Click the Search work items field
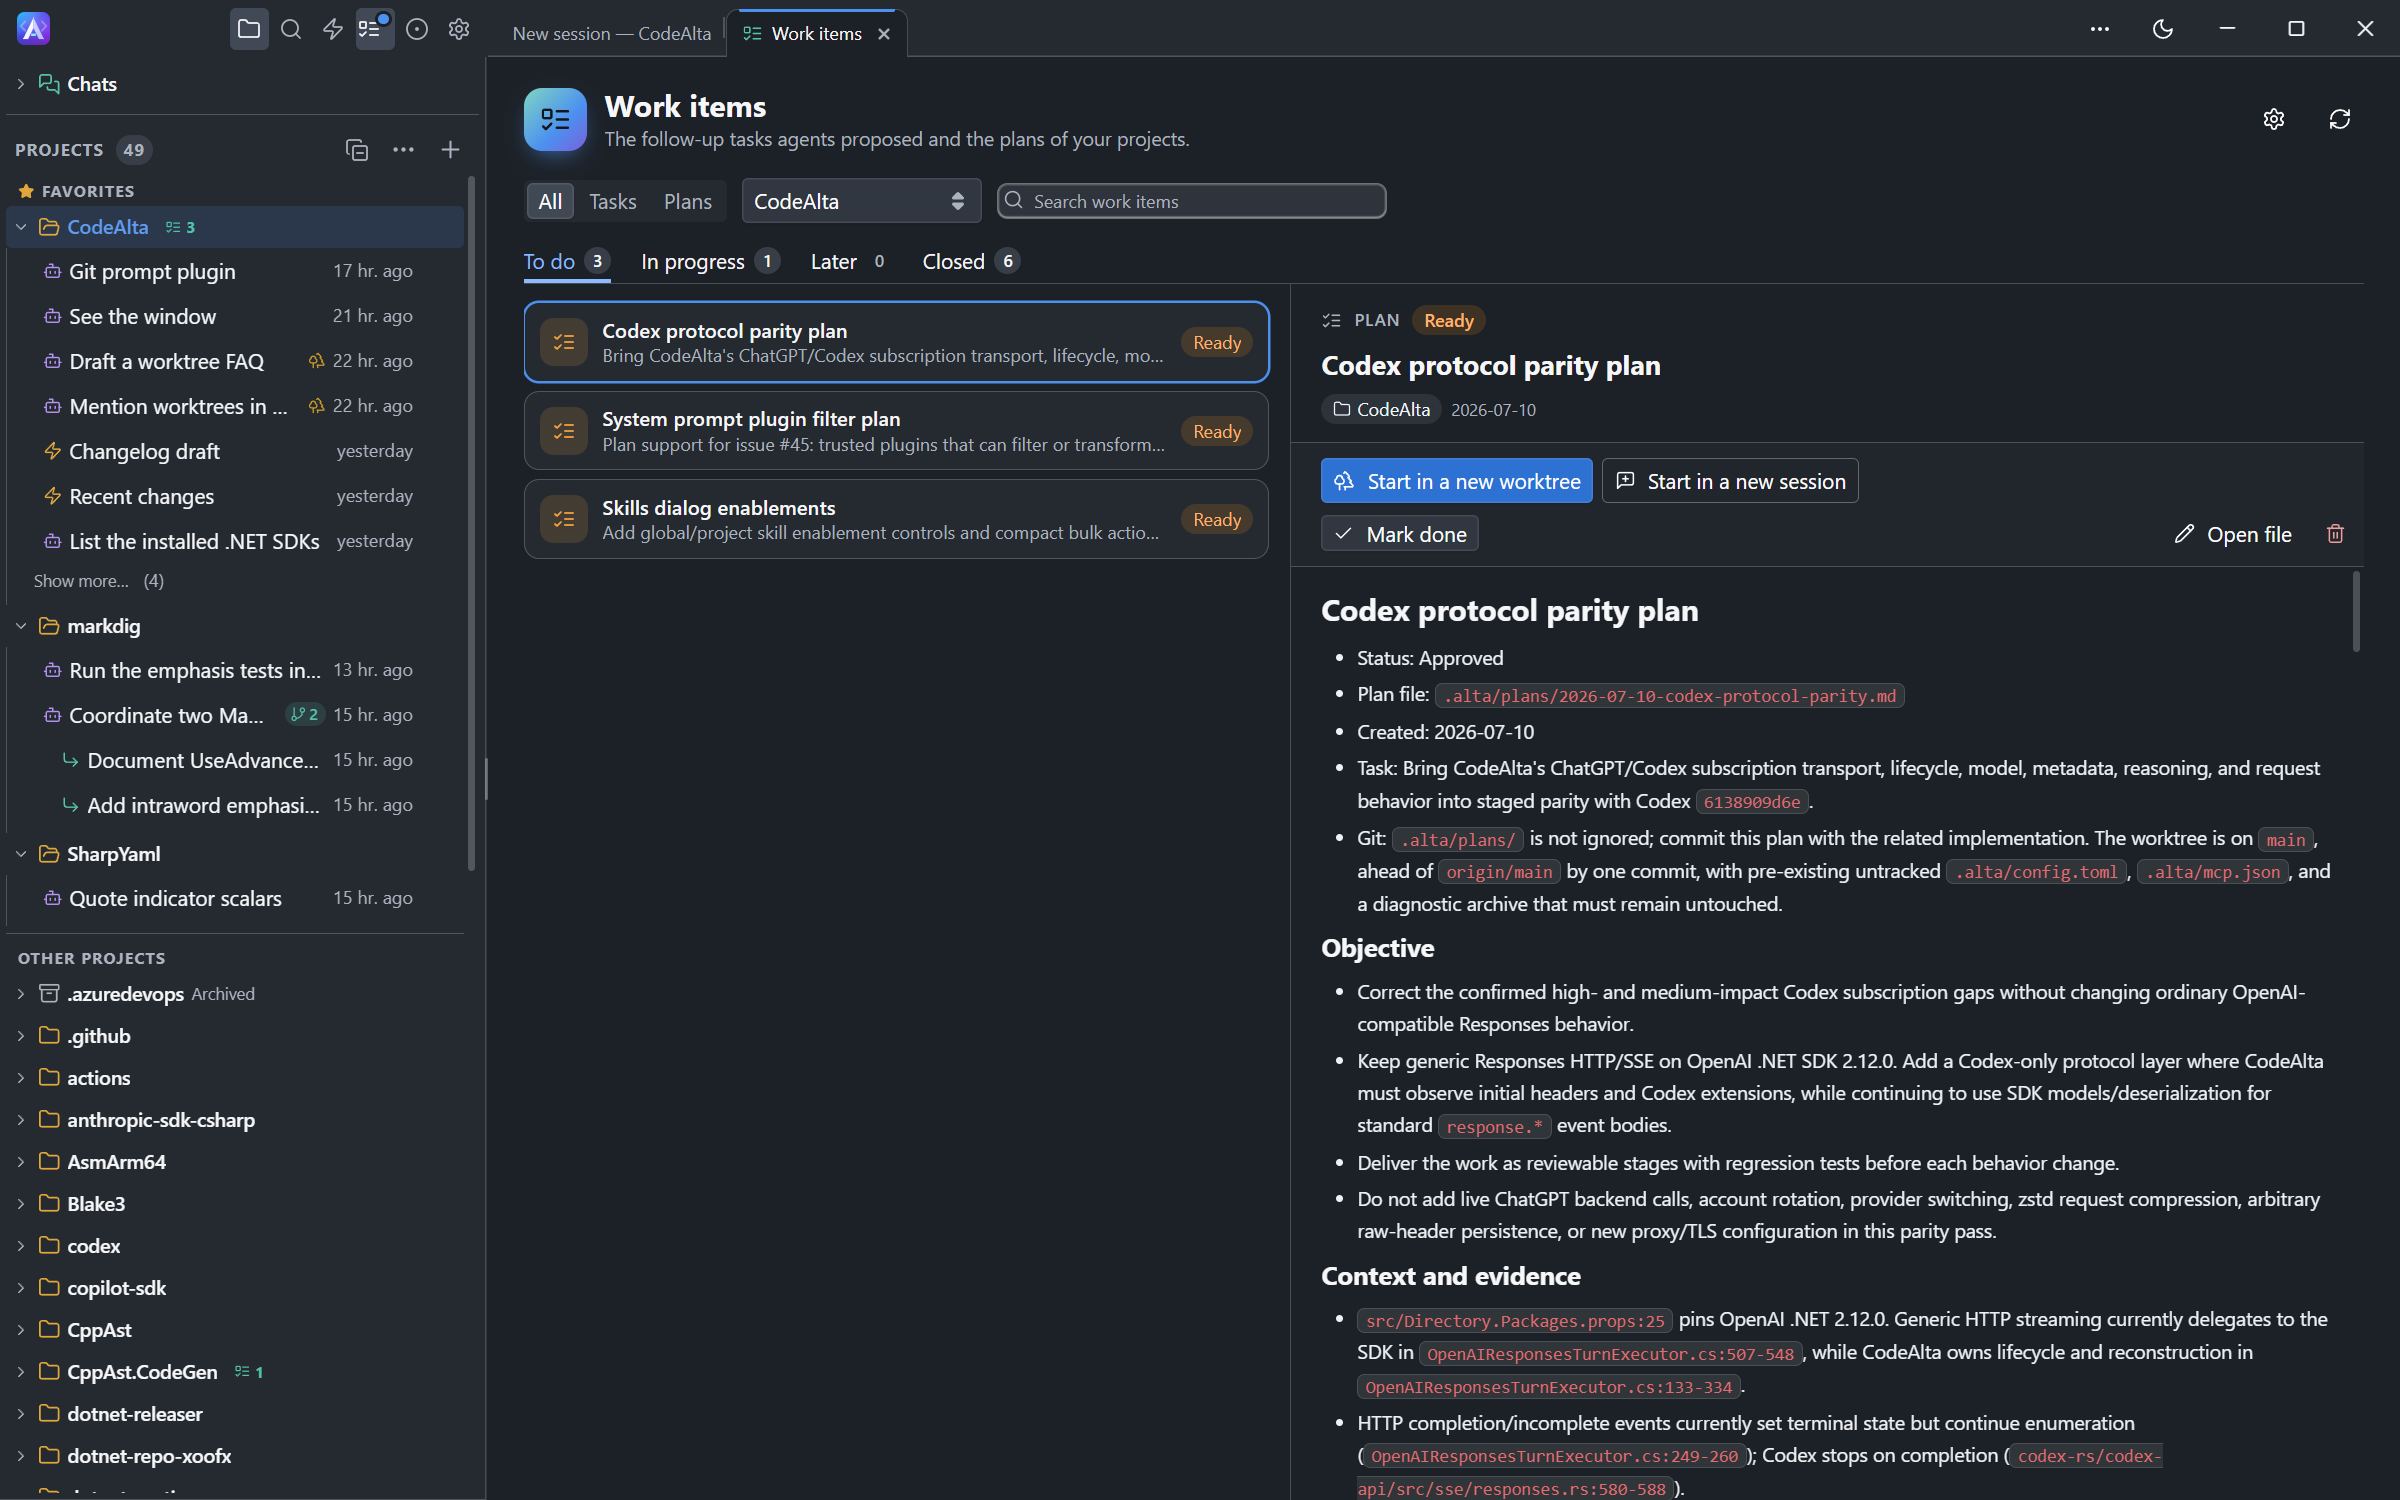 coord(1191,201)
